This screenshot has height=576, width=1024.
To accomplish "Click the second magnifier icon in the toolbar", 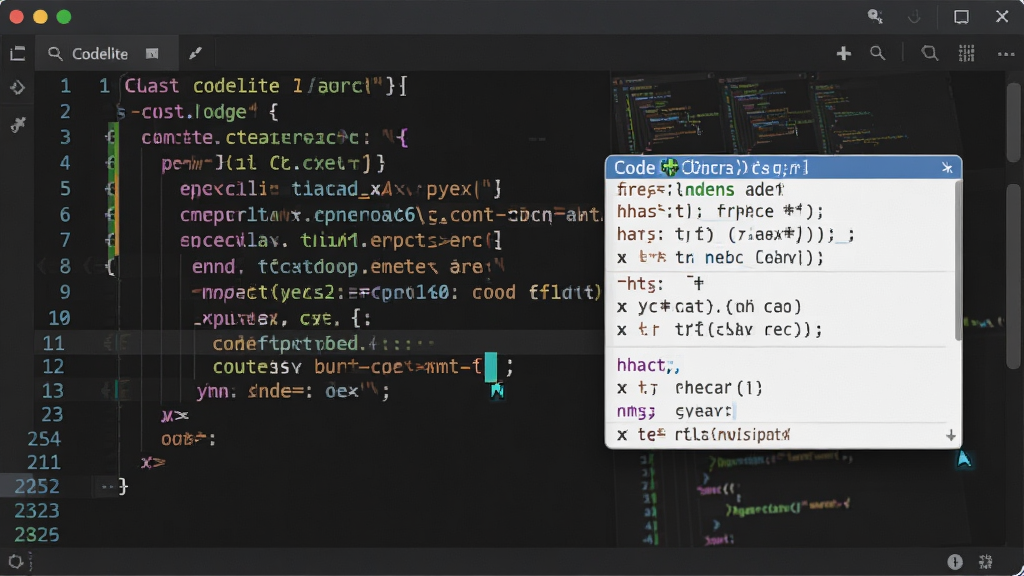I will (929, 53).
